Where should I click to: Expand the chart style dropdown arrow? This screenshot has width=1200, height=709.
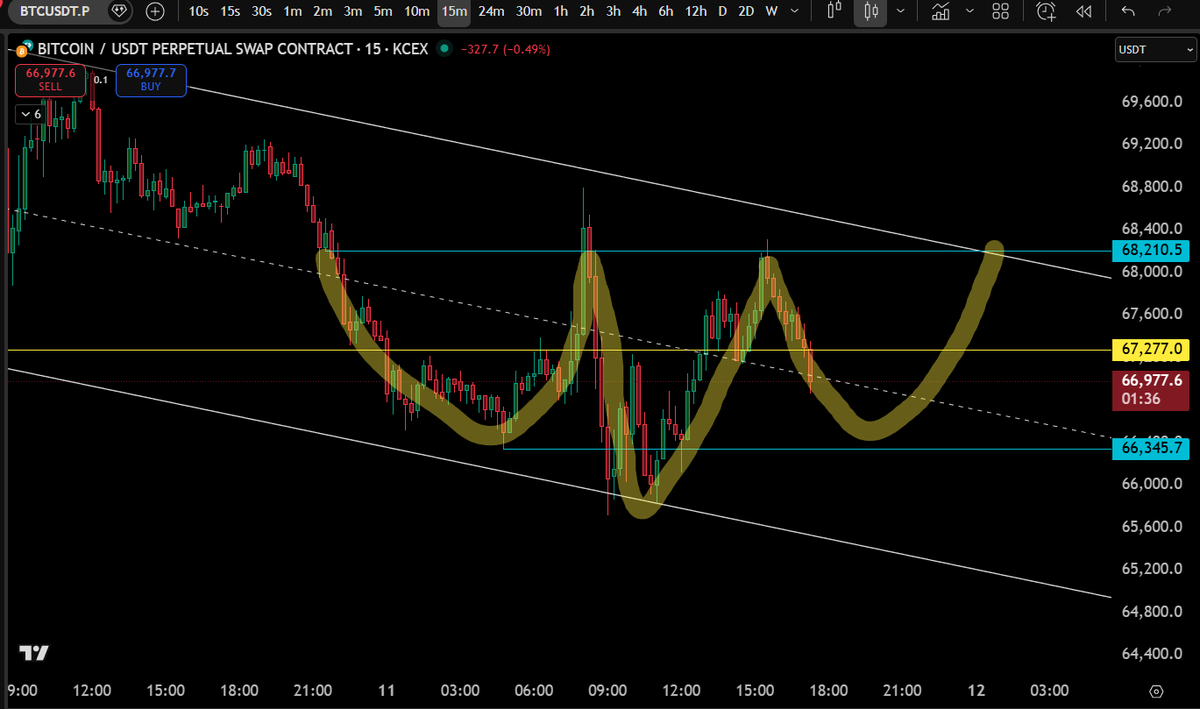click(x=901, y=11)
